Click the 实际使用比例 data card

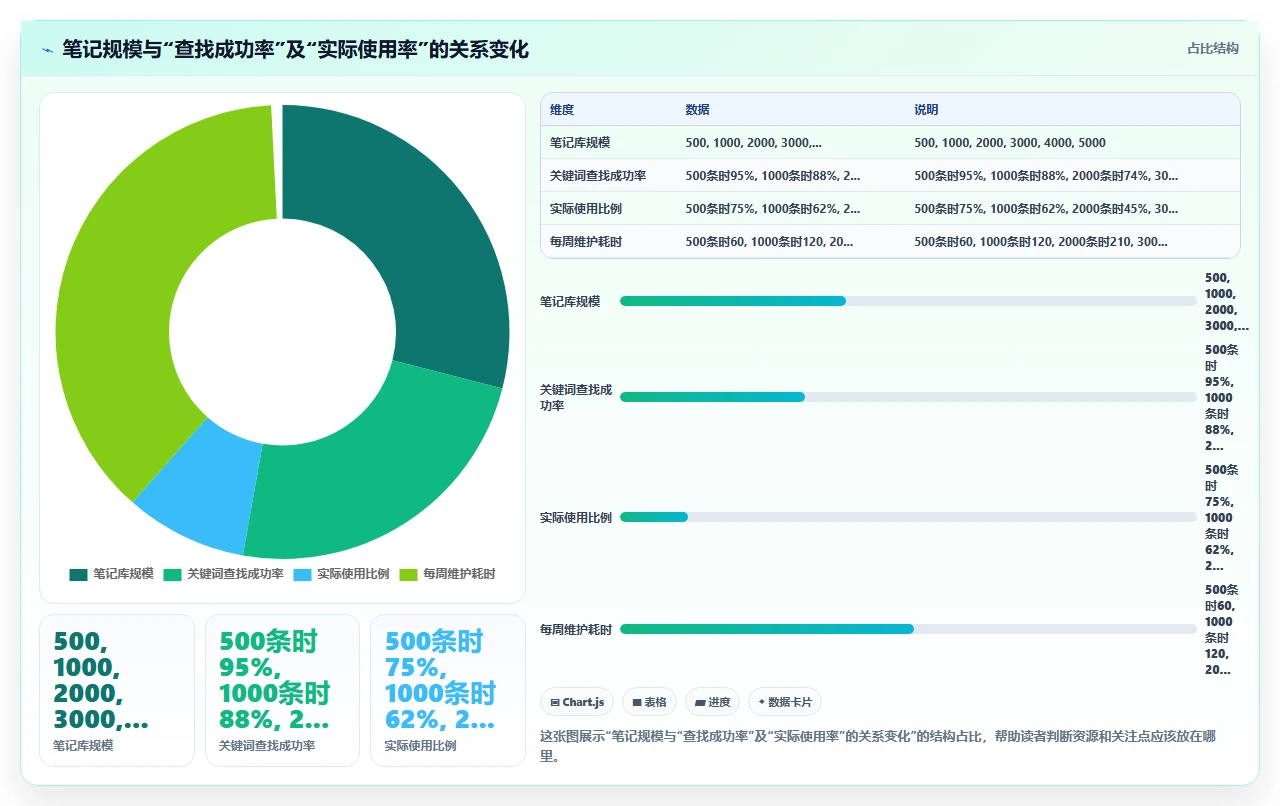tap(448, 690)
